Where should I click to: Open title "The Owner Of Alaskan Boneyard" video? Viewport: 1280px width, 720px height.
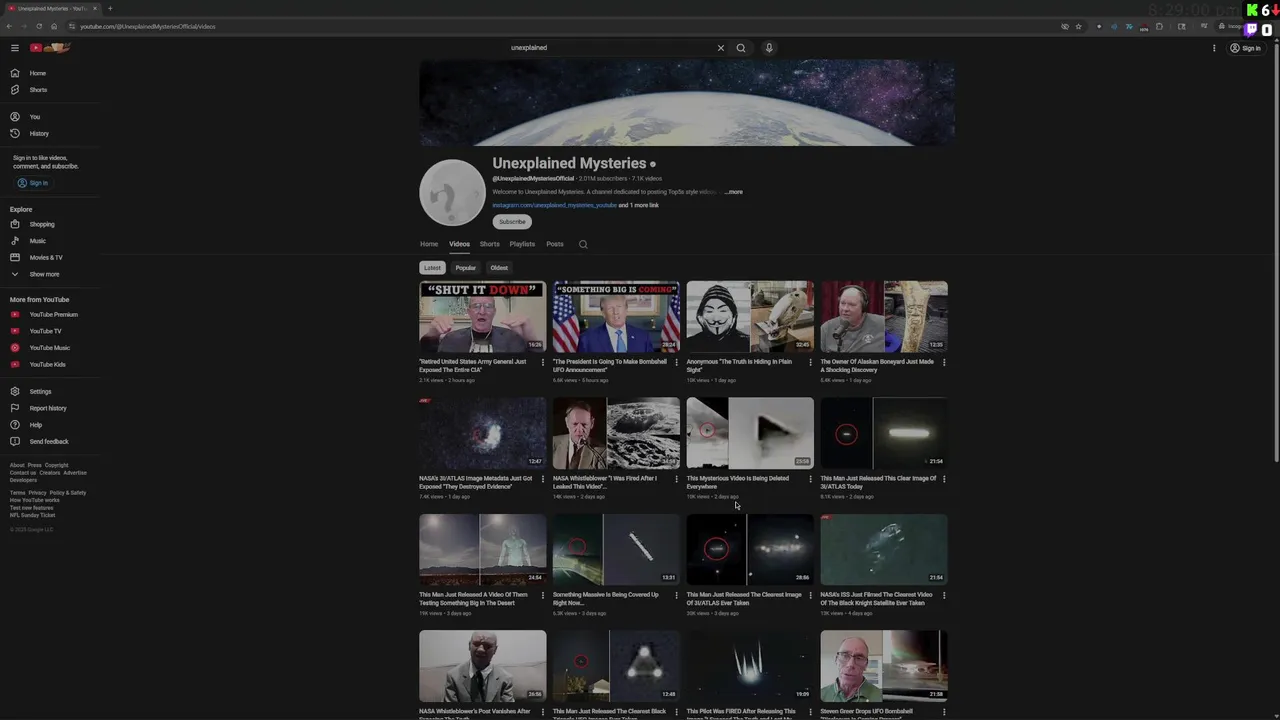click(877, 366)
